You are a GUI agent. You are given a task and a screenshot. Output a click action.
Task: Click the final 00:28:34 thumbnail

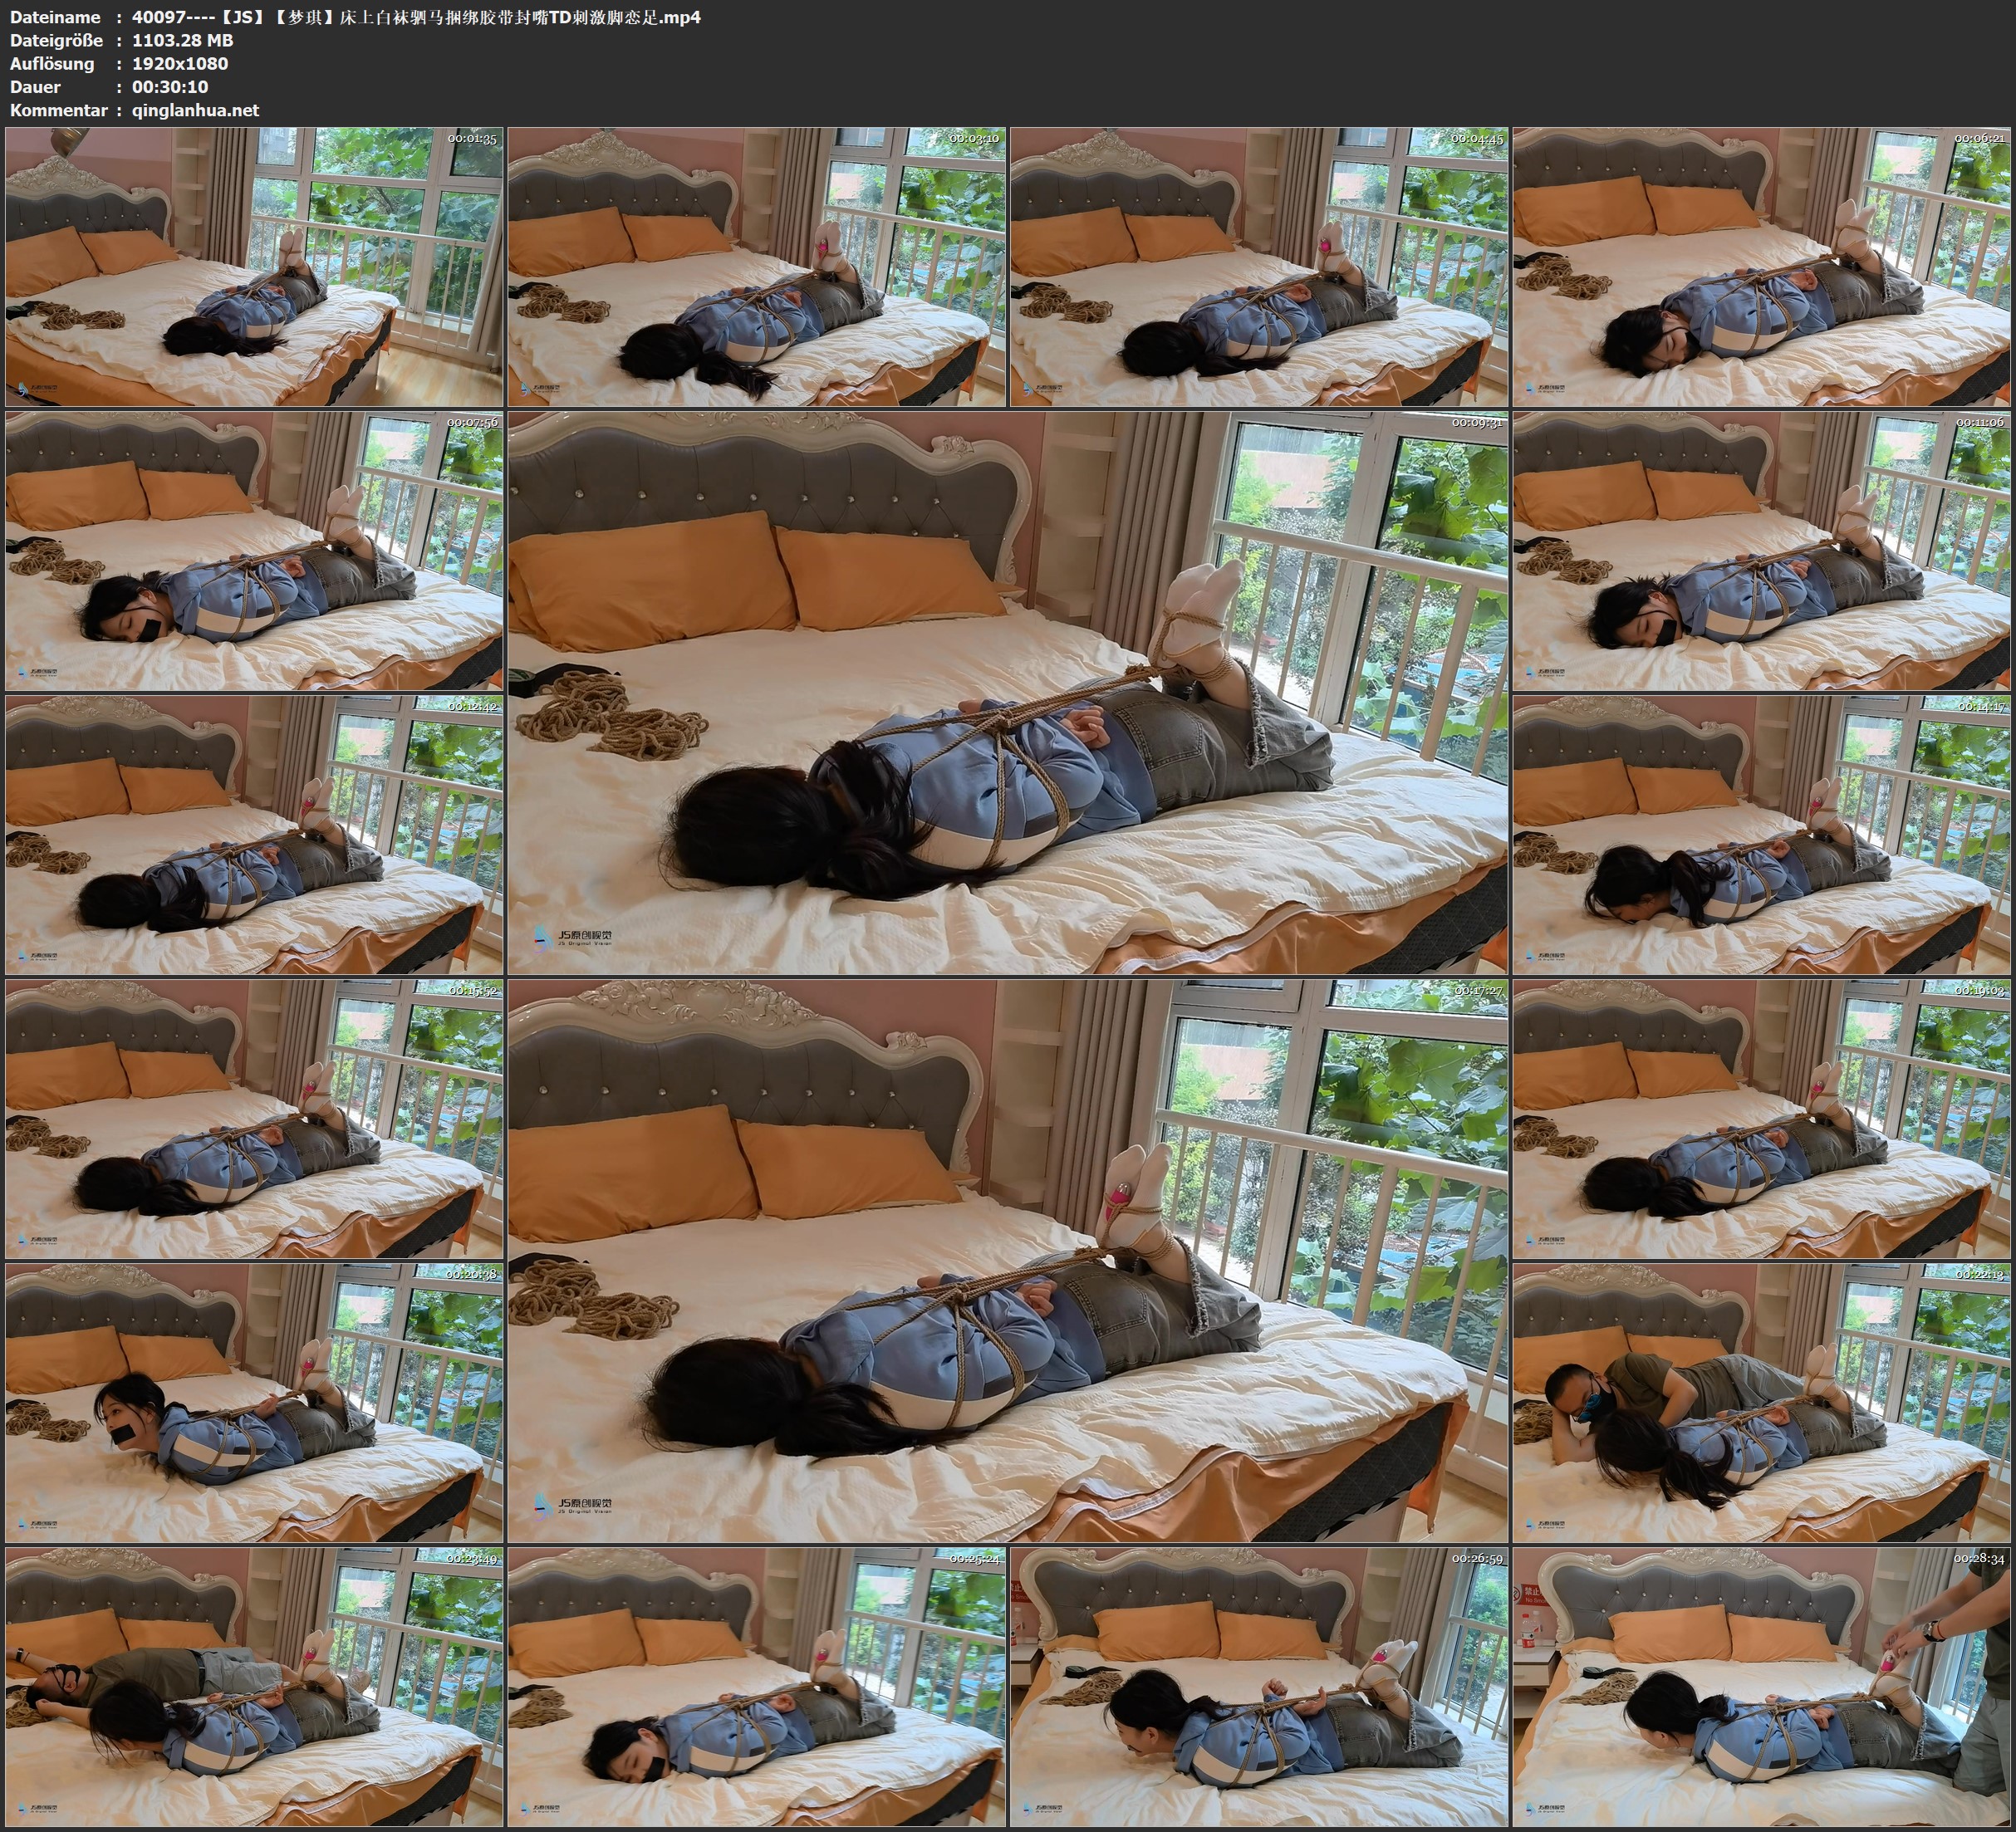[1762, 1686]
